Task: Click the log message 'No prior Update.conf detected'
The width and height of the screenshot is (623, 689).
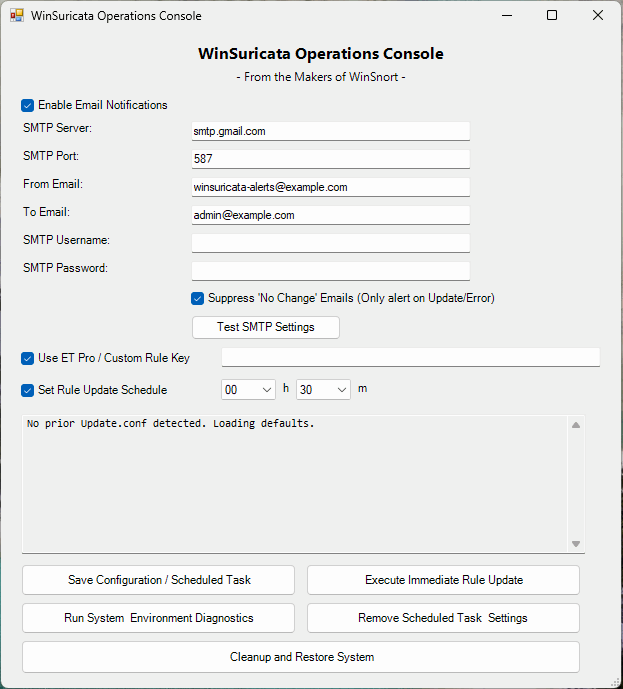Action: click(170, 424)
